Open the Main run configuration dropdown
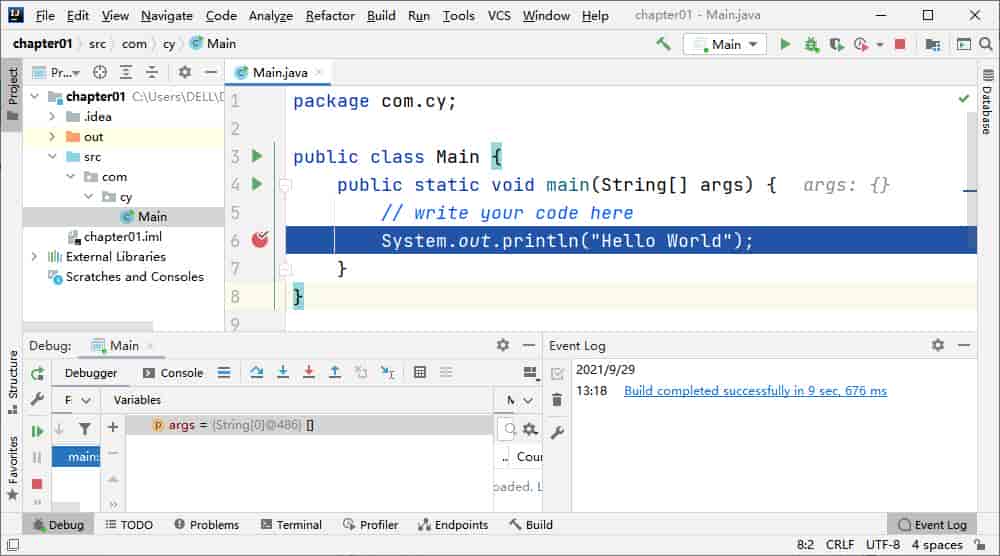 [725, 44]
